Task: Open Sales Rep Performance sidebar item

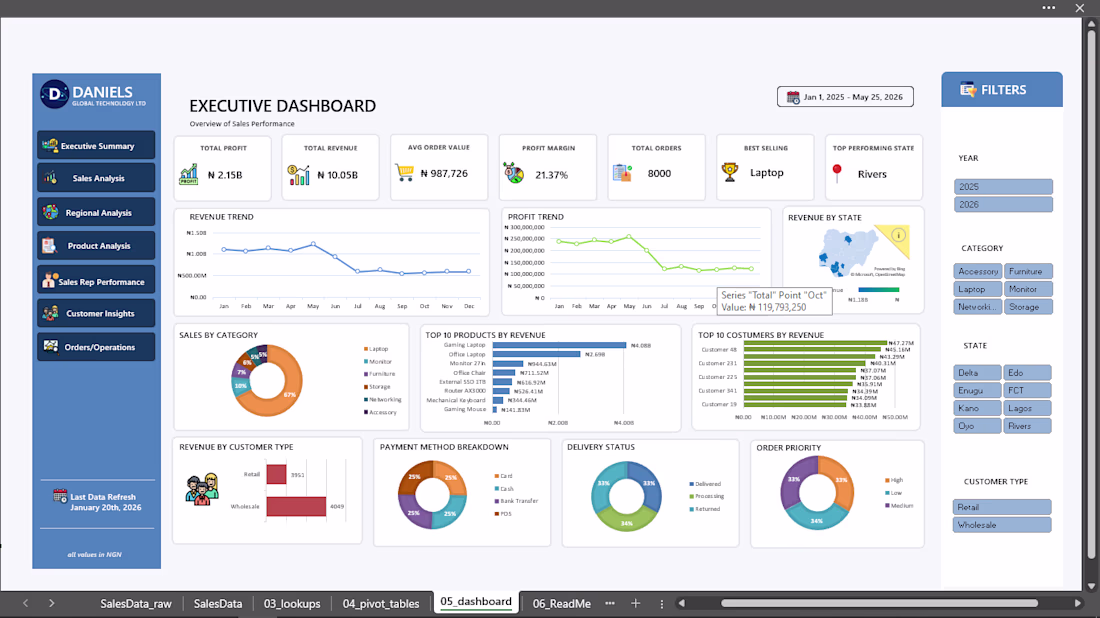Action: pyautogui.click(x=96, y=281)
